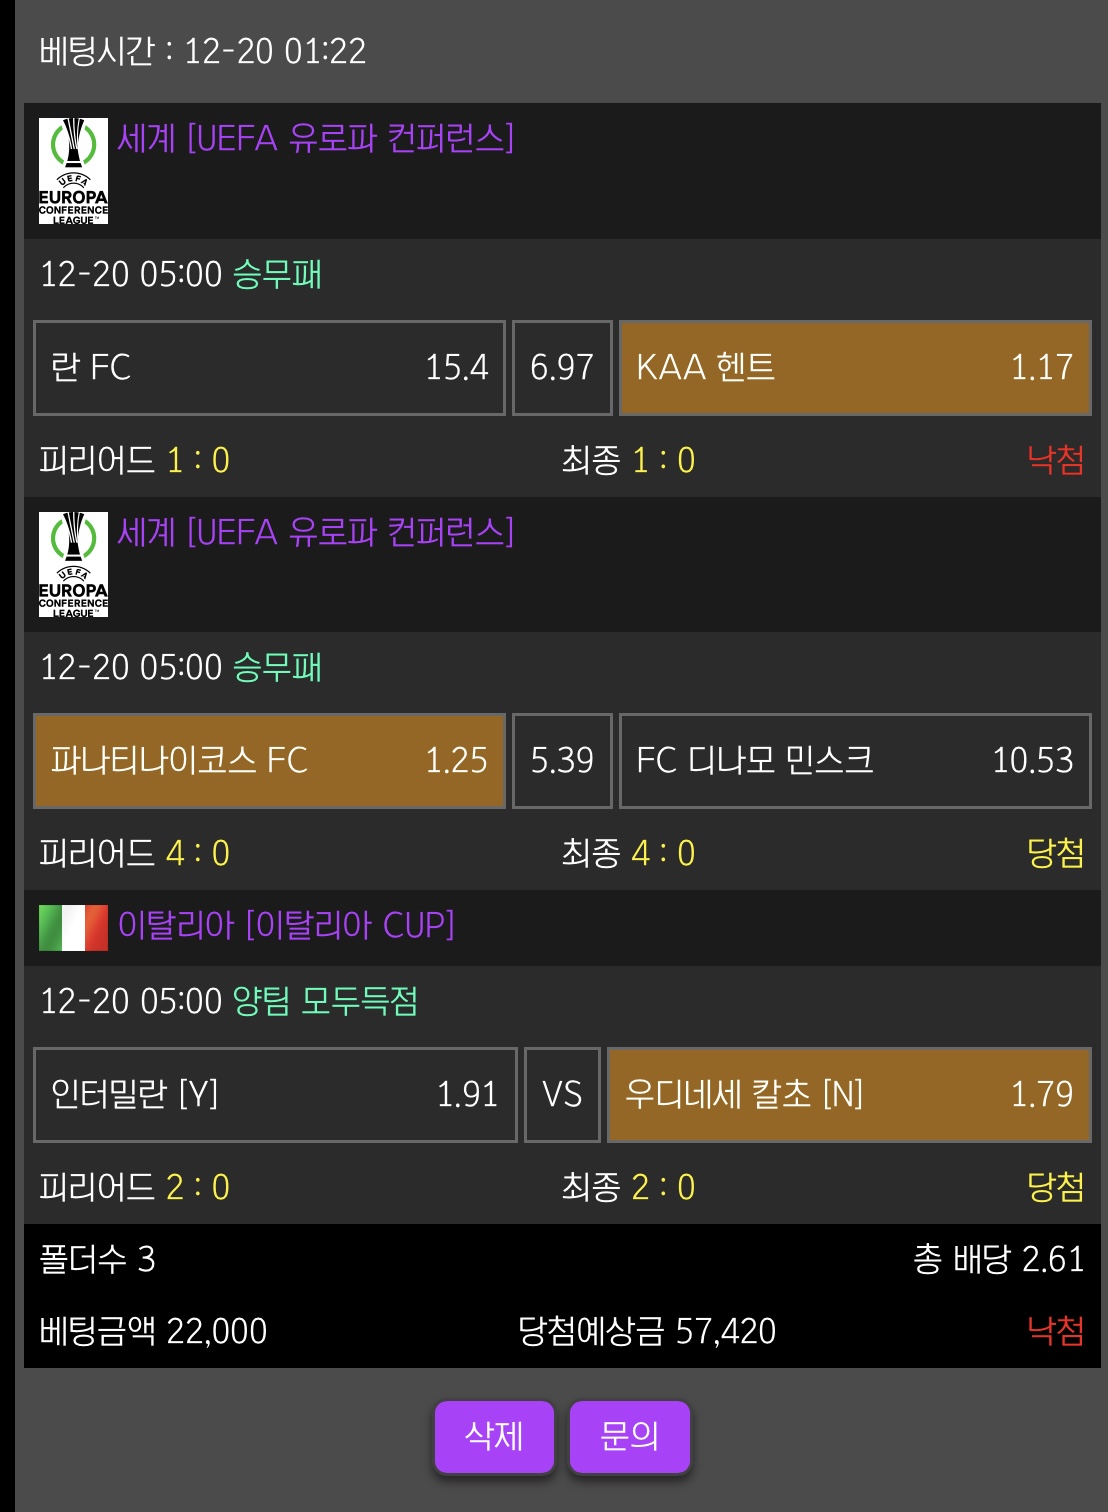Select the KAA 헨트 1.17 odds box
The height and width of the screenshot is (1512, 1108).
[x=855, y=368]
